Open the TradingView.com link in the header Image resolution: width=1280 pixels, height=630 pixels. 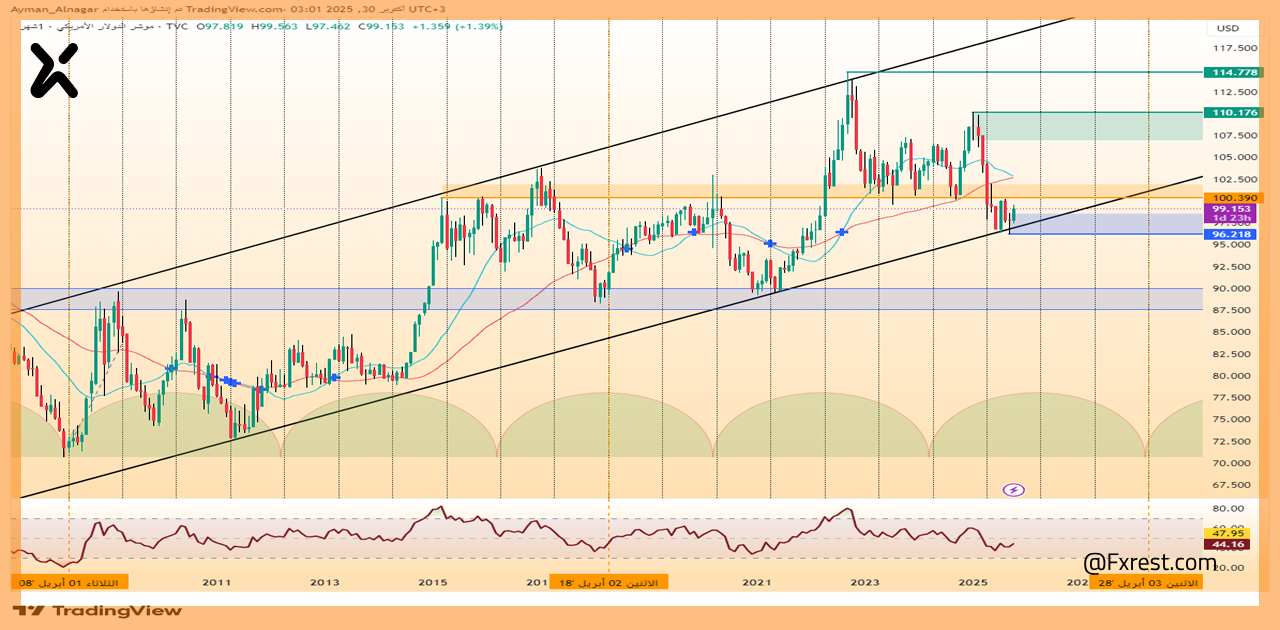(x=232, y=9)
